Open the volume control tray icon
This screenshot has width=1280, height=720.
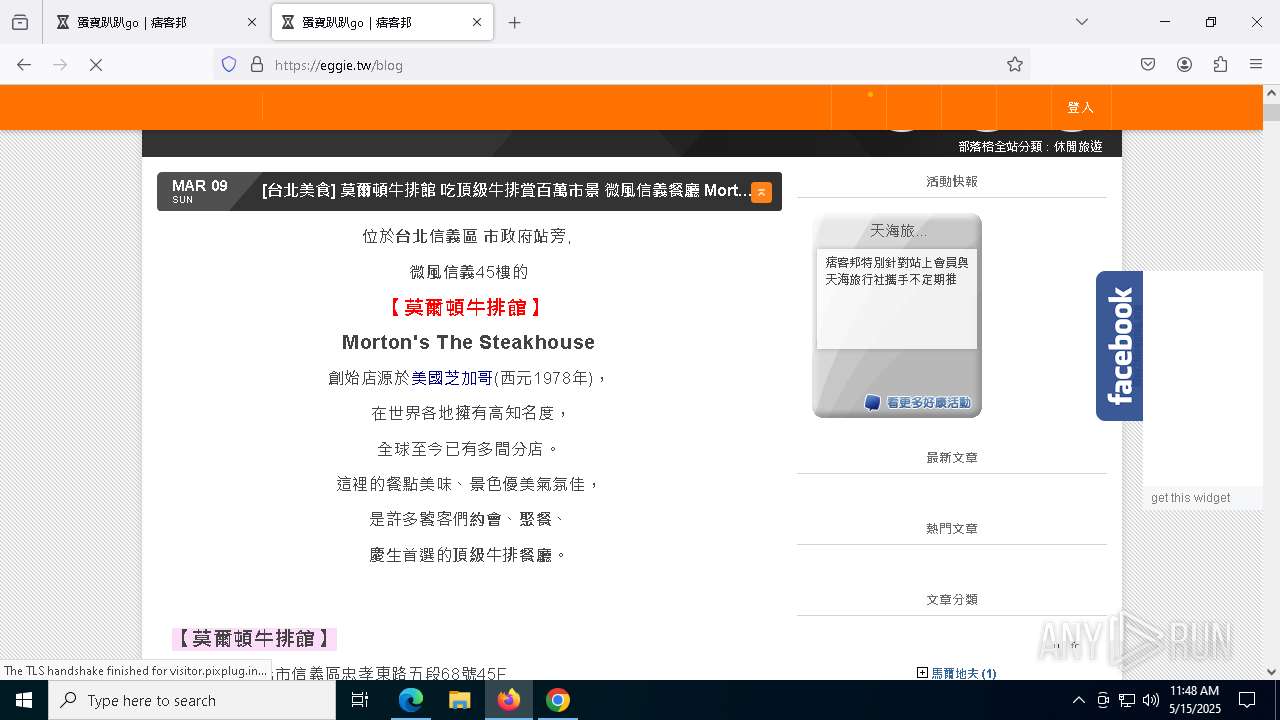[x=1151, y=700]
